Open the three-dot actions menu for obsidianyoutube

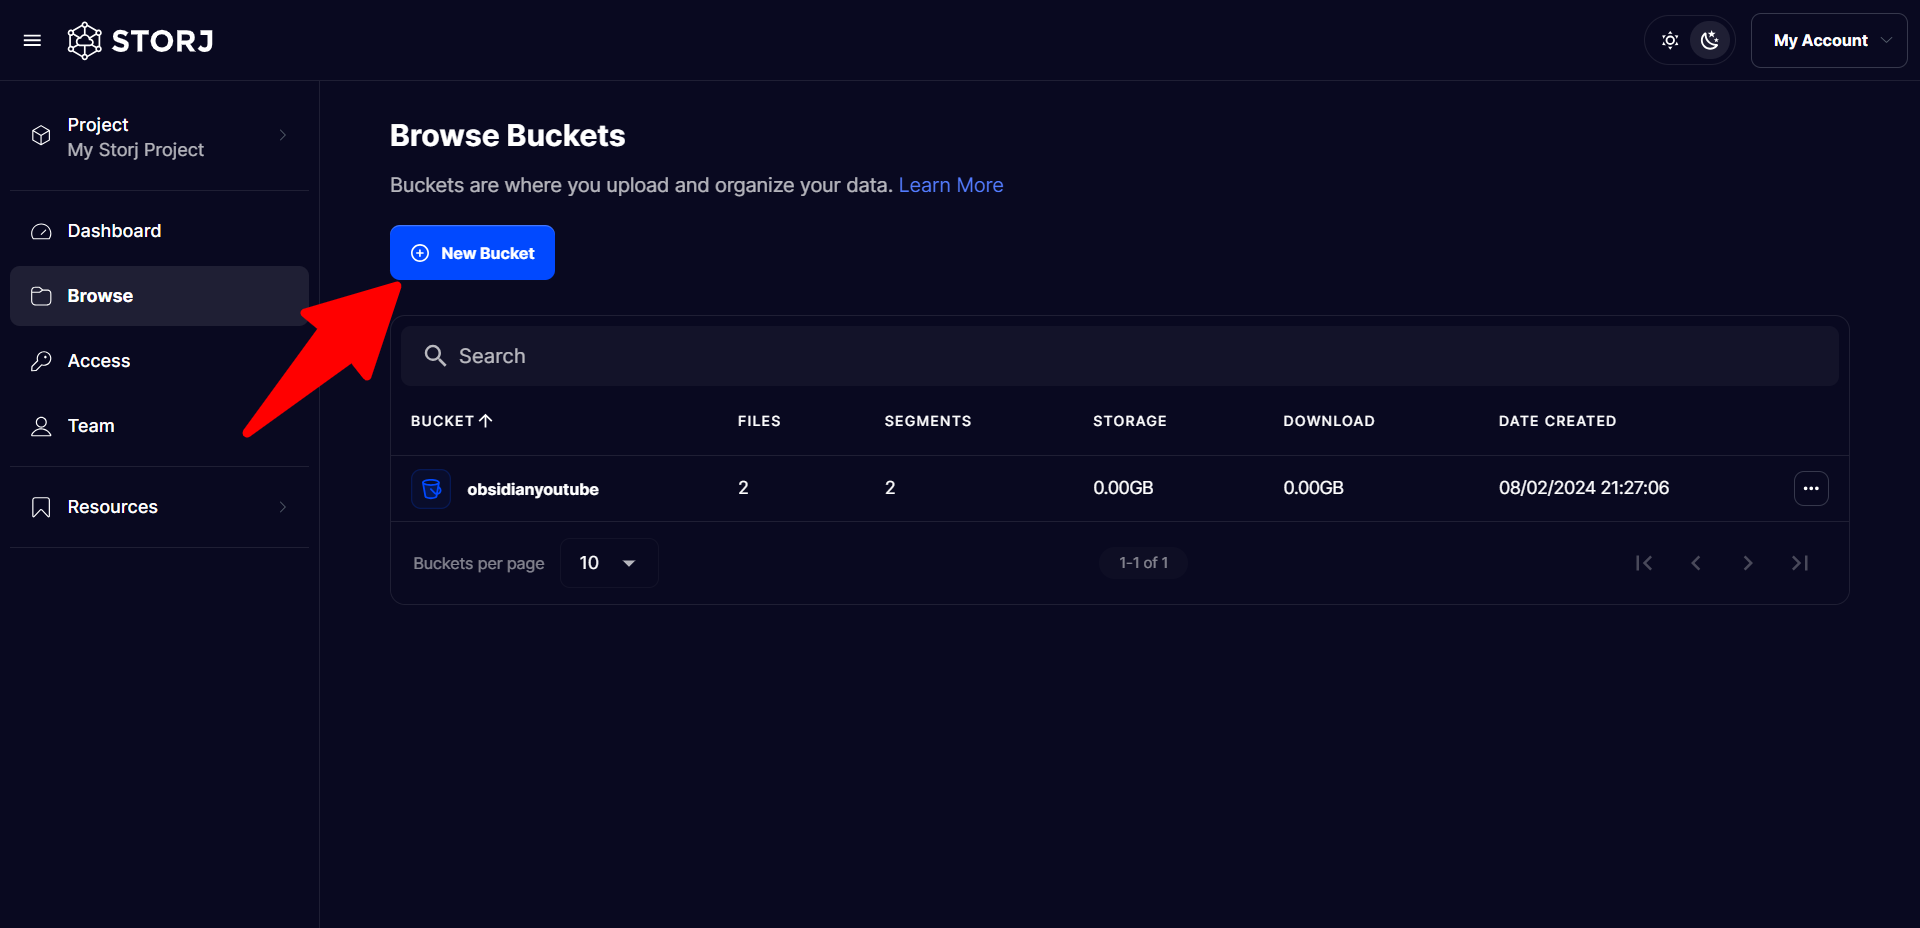pyautogui.click(x=1810, y=489)
